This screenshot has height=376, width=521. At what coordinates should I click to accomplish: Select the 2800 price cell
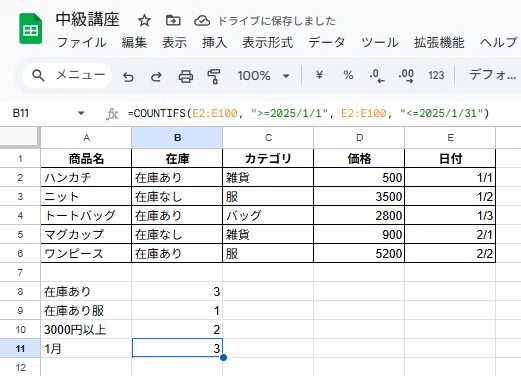[x=359, y=215]
